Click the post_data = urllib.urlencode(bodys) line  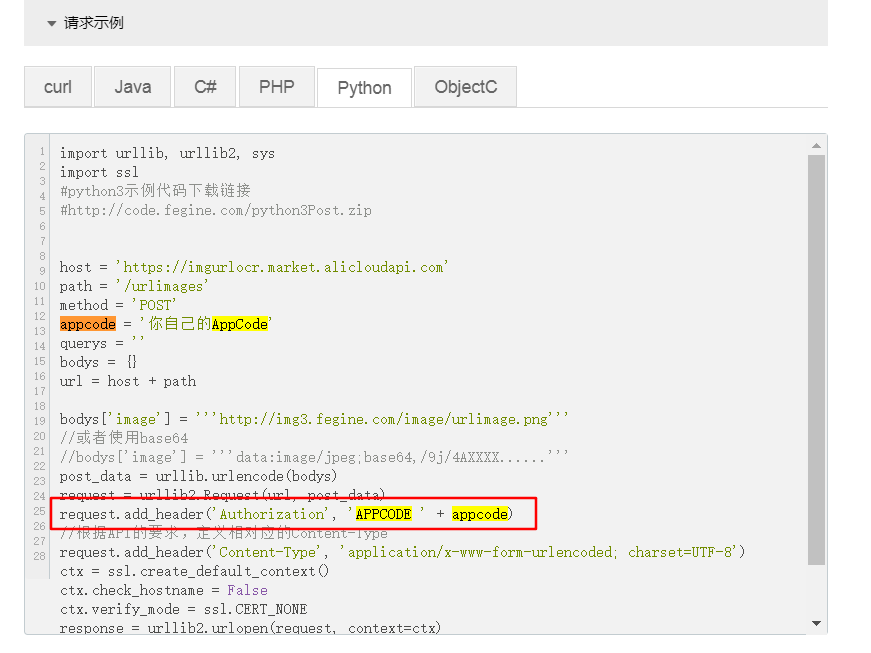(198, 476)
